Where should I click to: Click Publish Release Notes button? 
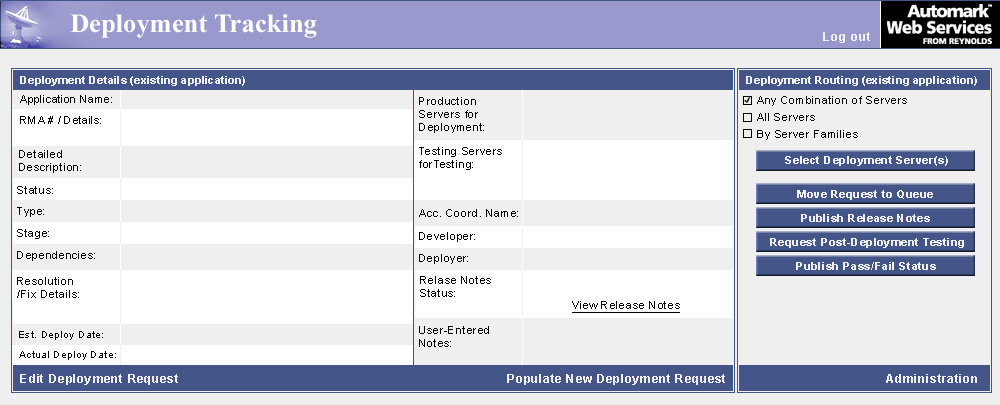865,218
